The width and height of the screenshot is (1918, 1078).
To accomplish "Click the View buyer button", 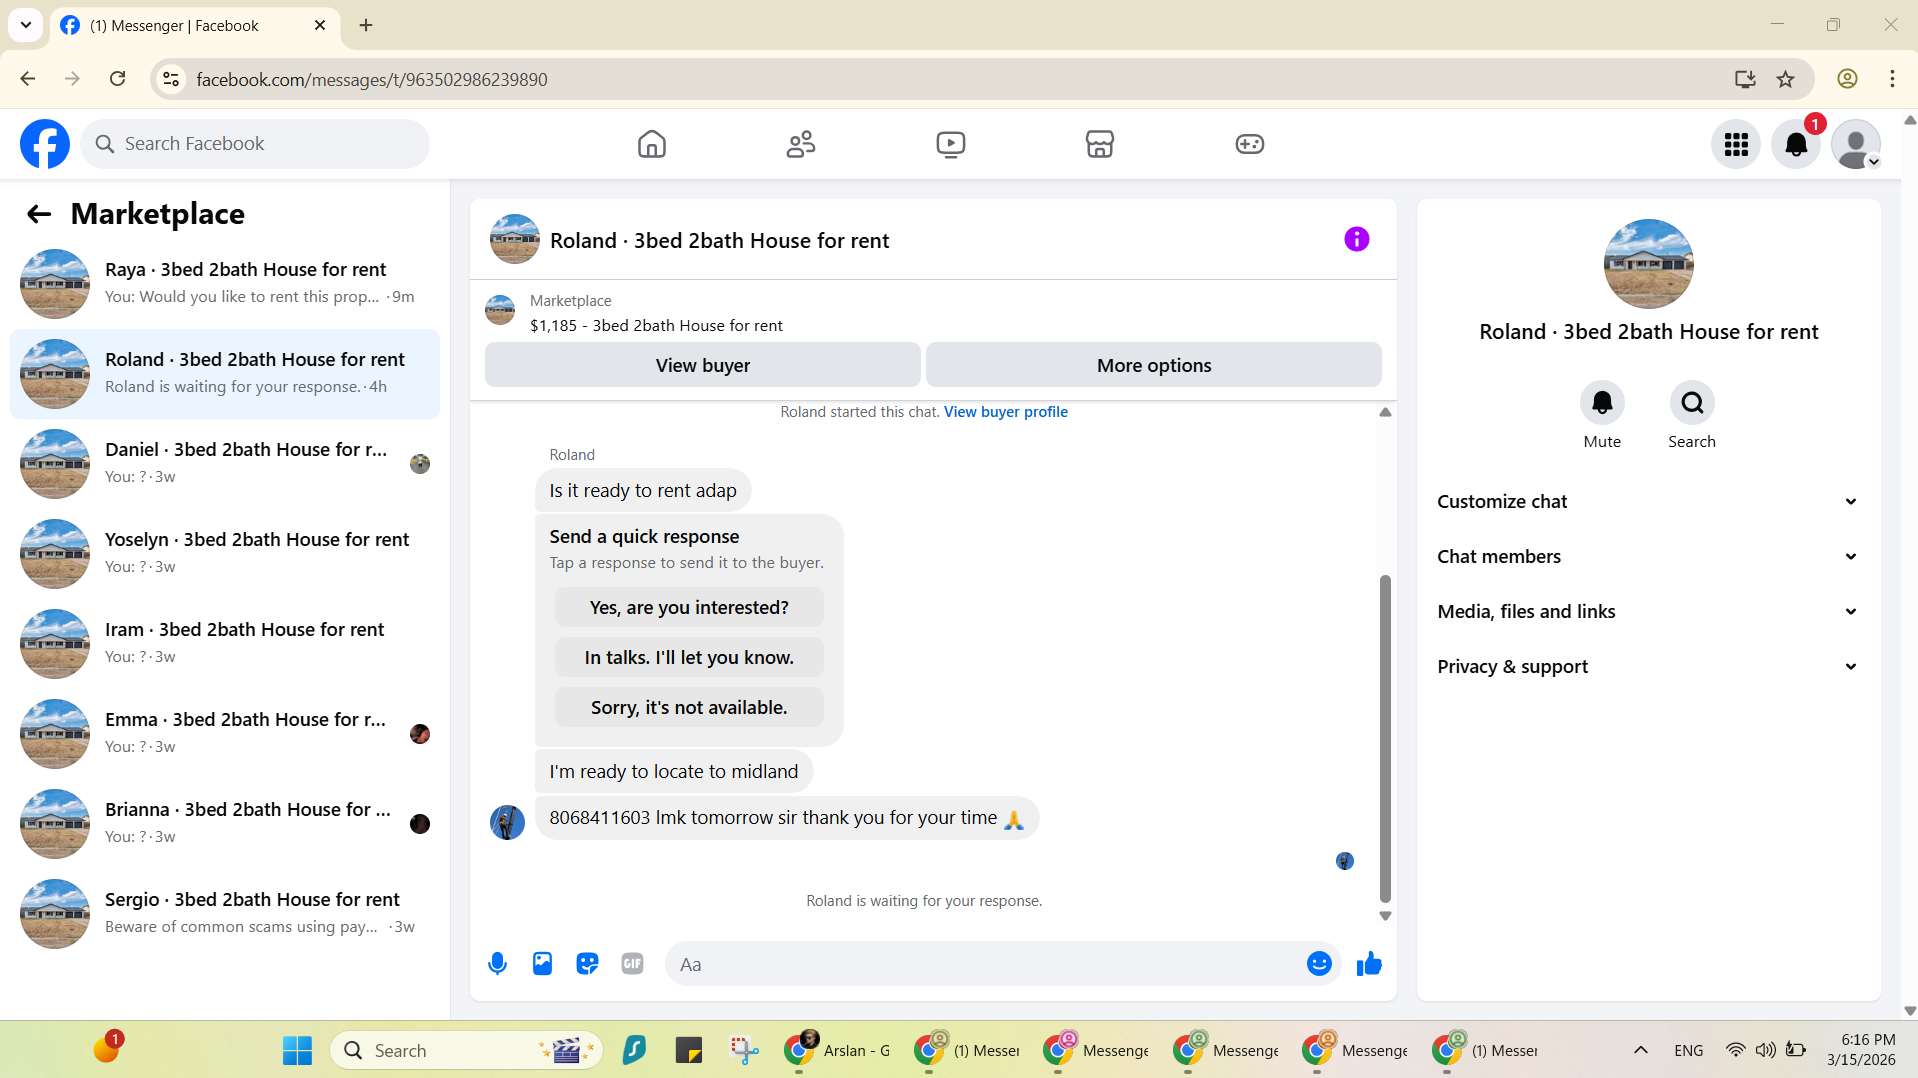I will pos(702,365).
